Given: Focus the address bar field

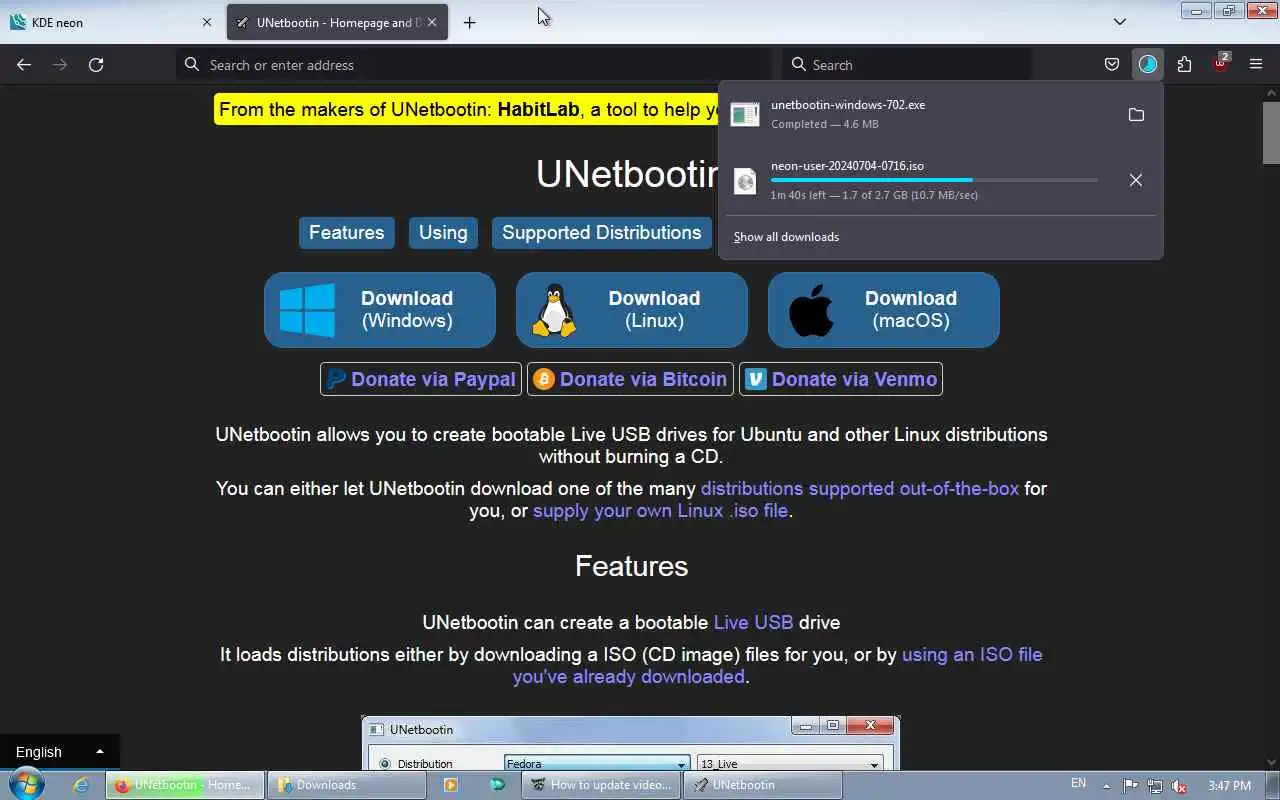Looking at the screenshot, I should click(474, 65).
